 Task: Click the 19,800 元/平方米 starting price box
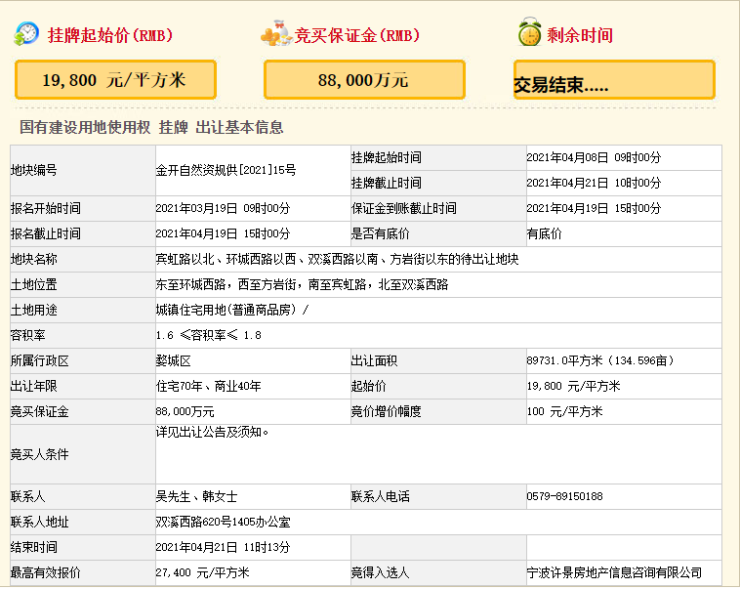[114, 79]
